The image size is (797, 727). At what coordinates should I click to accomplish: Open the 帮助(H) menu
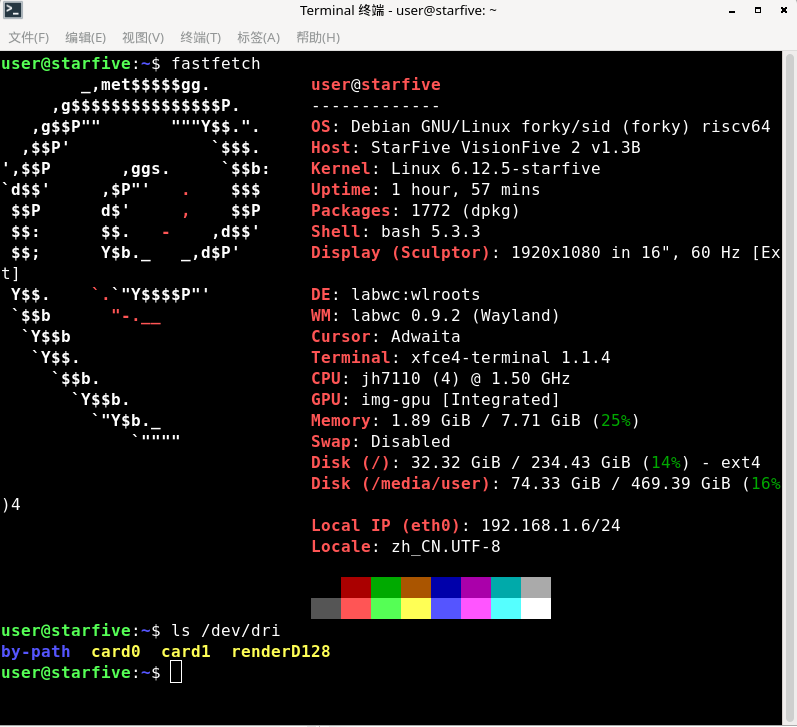click(318, 38)
